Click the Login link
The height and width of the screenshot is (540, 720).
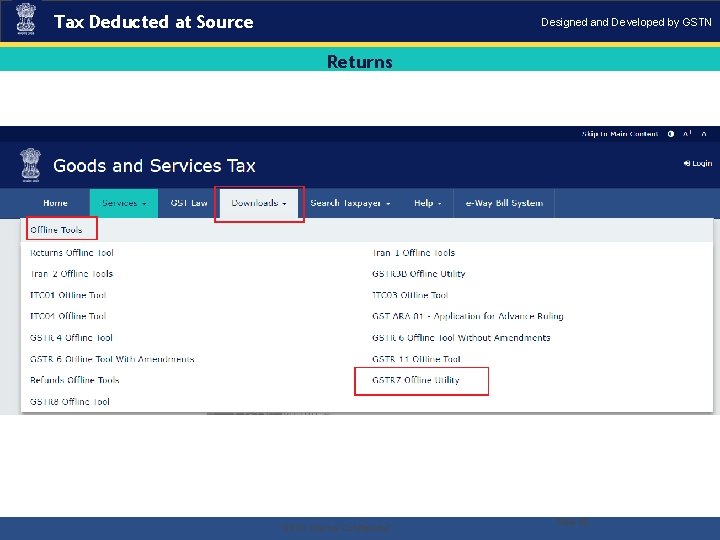(x=698, y=163)
